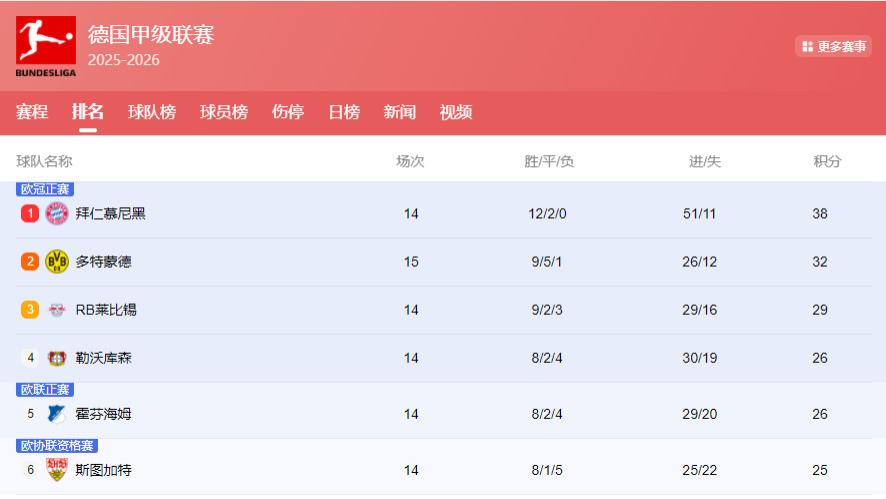Click the 欧冠正赛 zone label
The height and width of the screenshot is (499, 886).
(45, 189)
